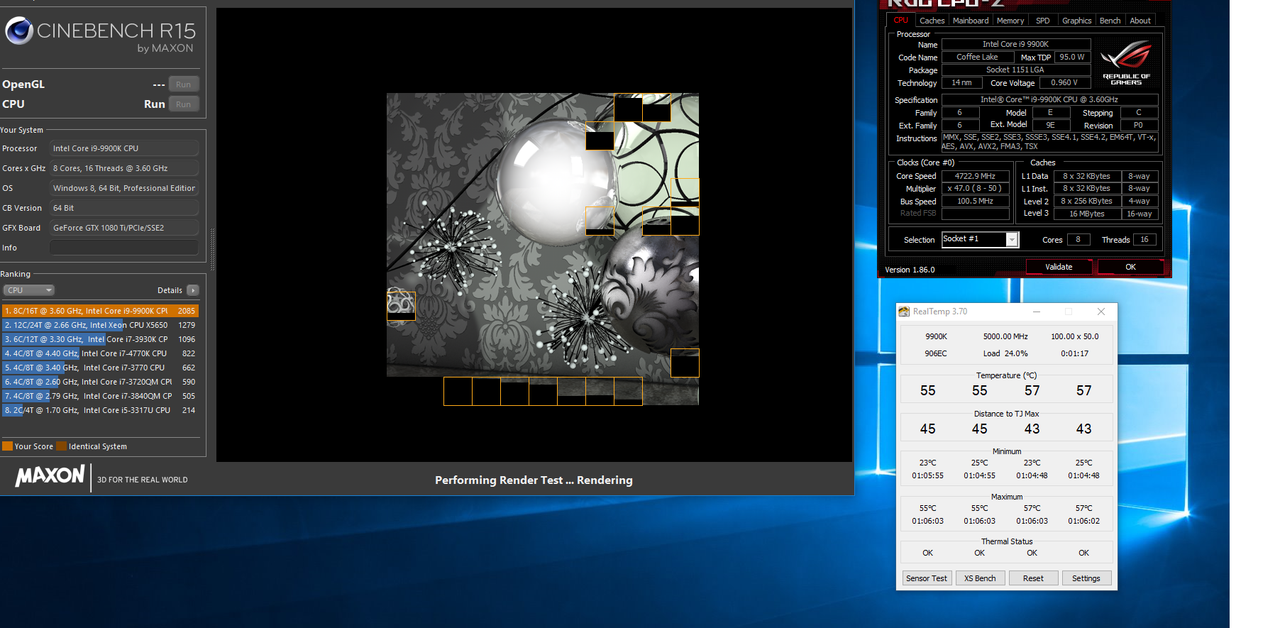This screenshot has height=628, width=1280.
Task: Click the Validate button in CPU-Z
Action: [1059, 267]
